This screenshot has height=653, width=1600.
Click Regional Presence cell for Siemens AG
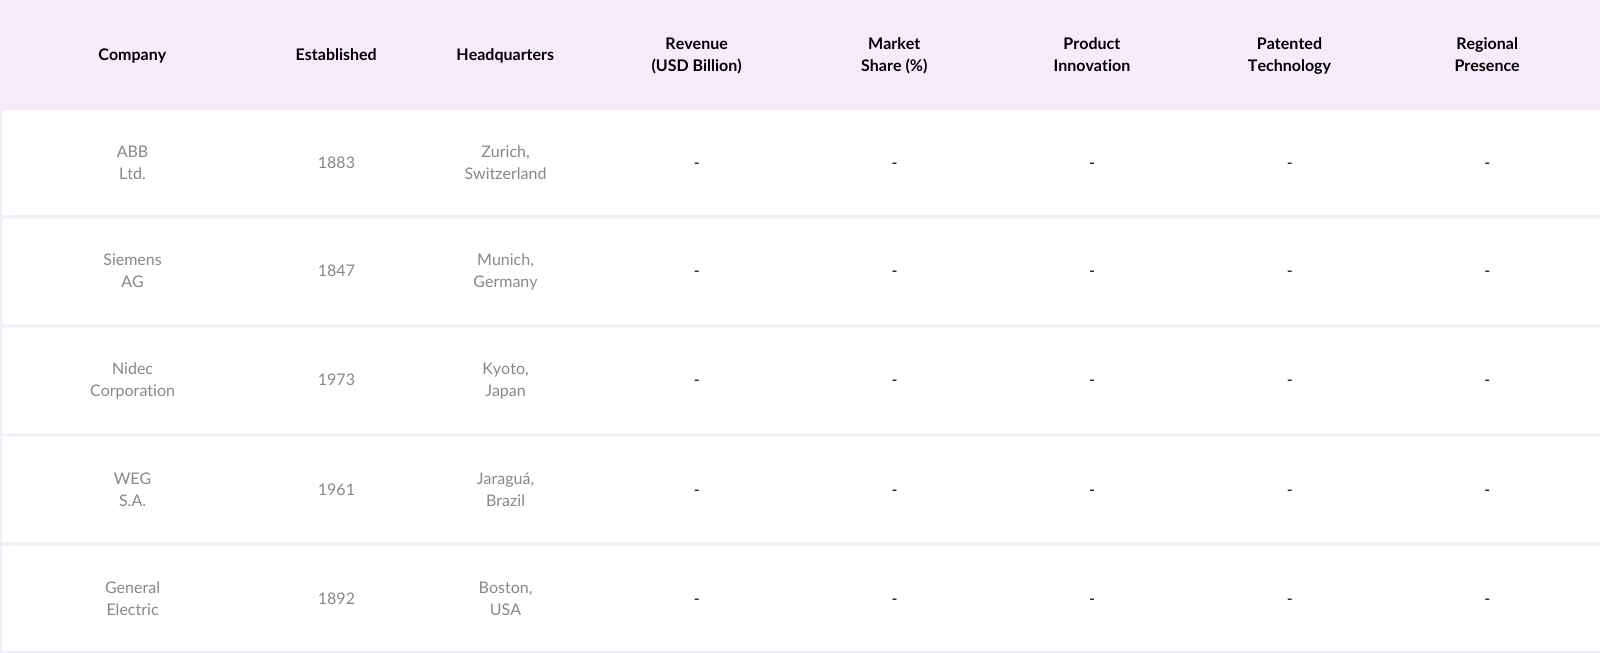click(x=1487, y=270)
